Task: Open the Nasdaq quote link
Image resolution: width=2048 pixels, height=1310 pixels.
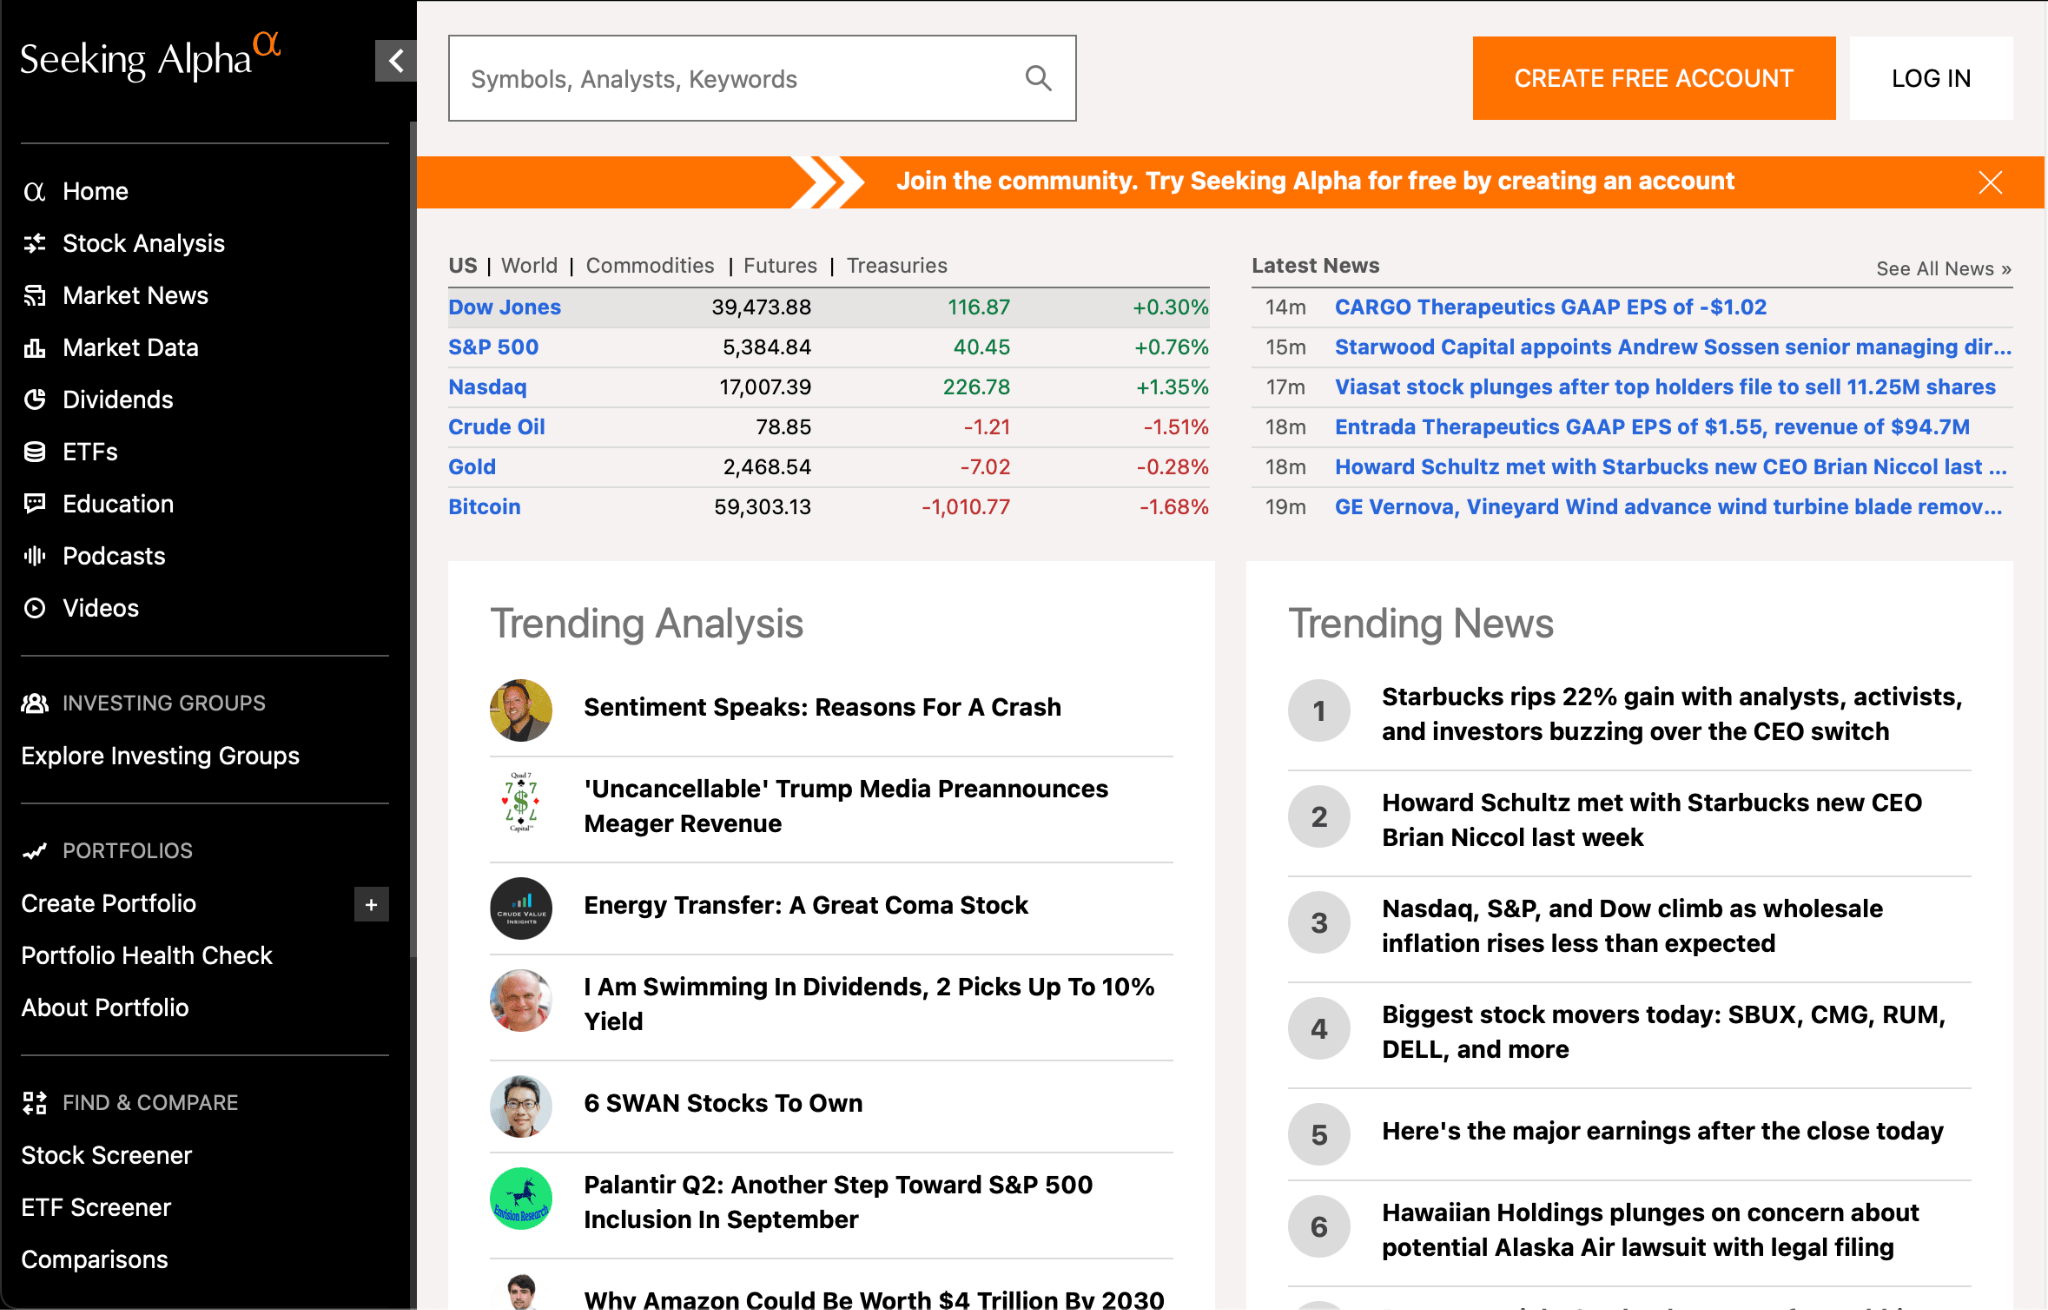Action: [487, 387]
